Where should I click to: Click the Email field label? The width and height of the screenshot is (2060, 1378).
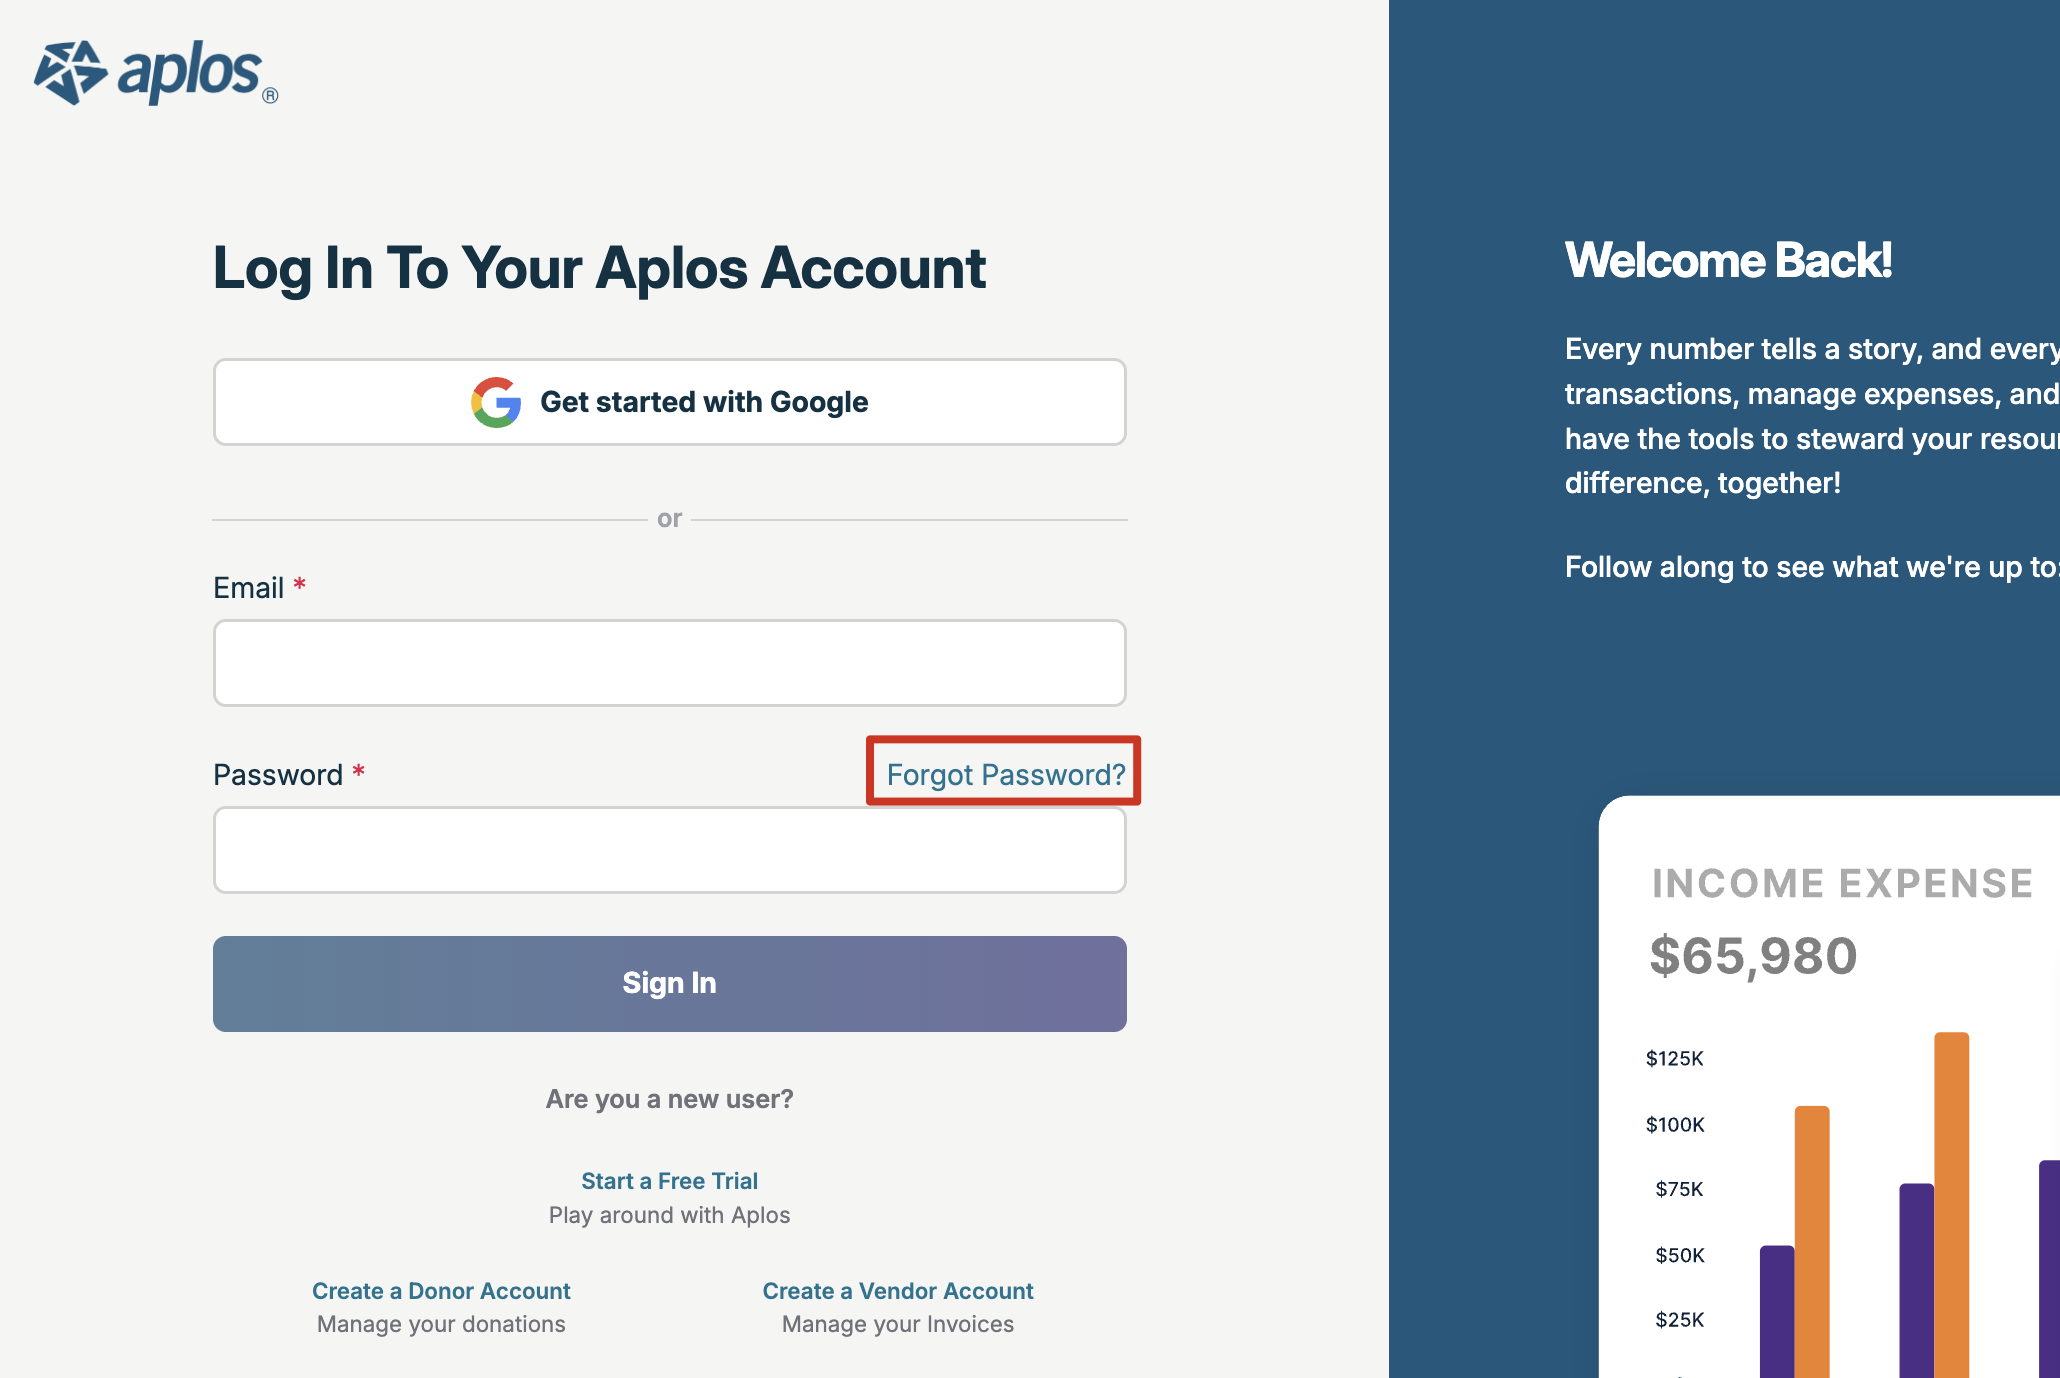click(x=249, y=588)
